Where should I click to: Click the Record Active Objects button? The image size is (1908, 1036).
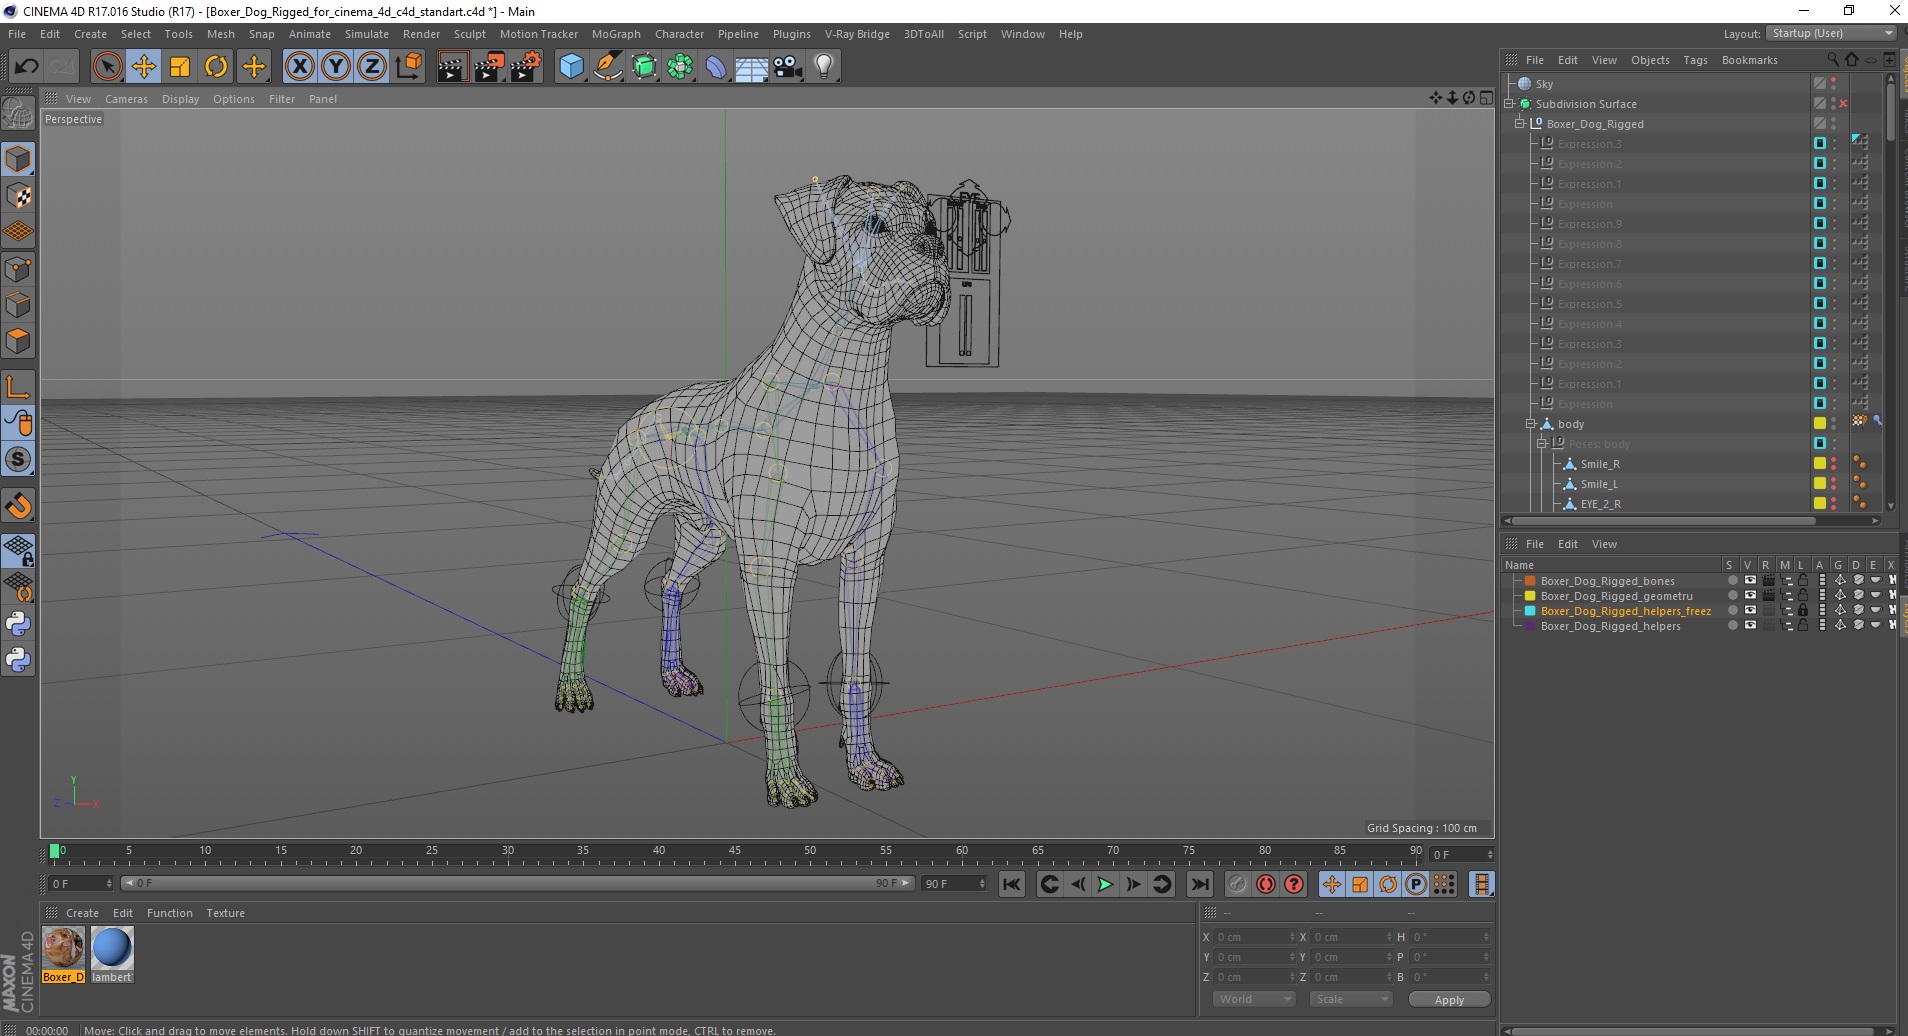(x=1238, y=884)
